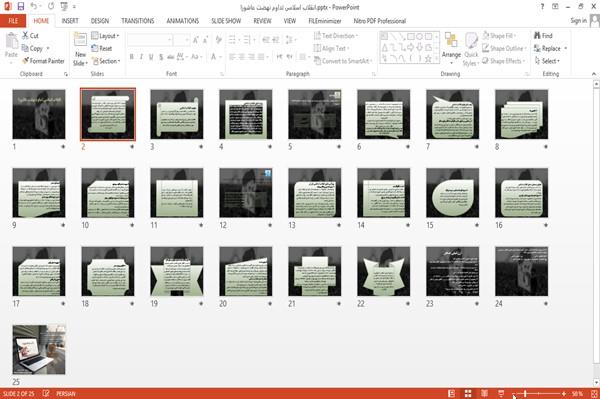Click the 58% zoom level
This screenshot has width=600, height=399.
(x=577, y=394)
